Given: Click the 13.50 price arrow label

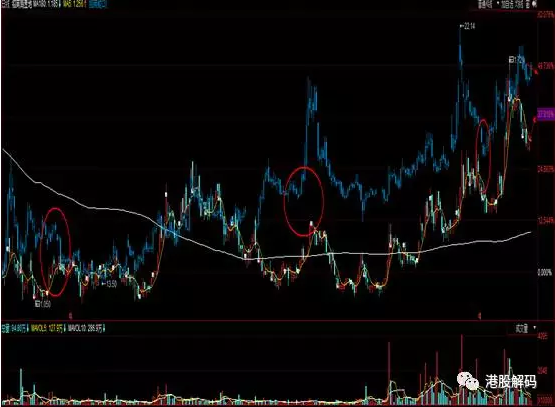Looking at the screenshot, I should coord(109,283).
